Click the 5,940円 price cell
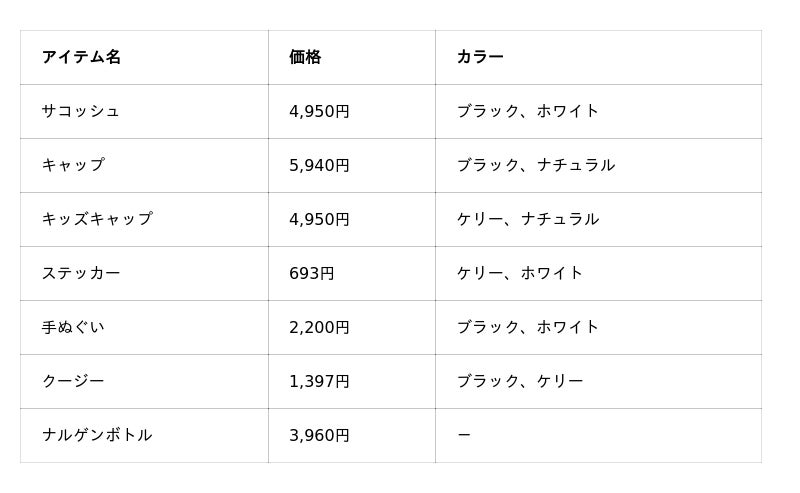 319,165
